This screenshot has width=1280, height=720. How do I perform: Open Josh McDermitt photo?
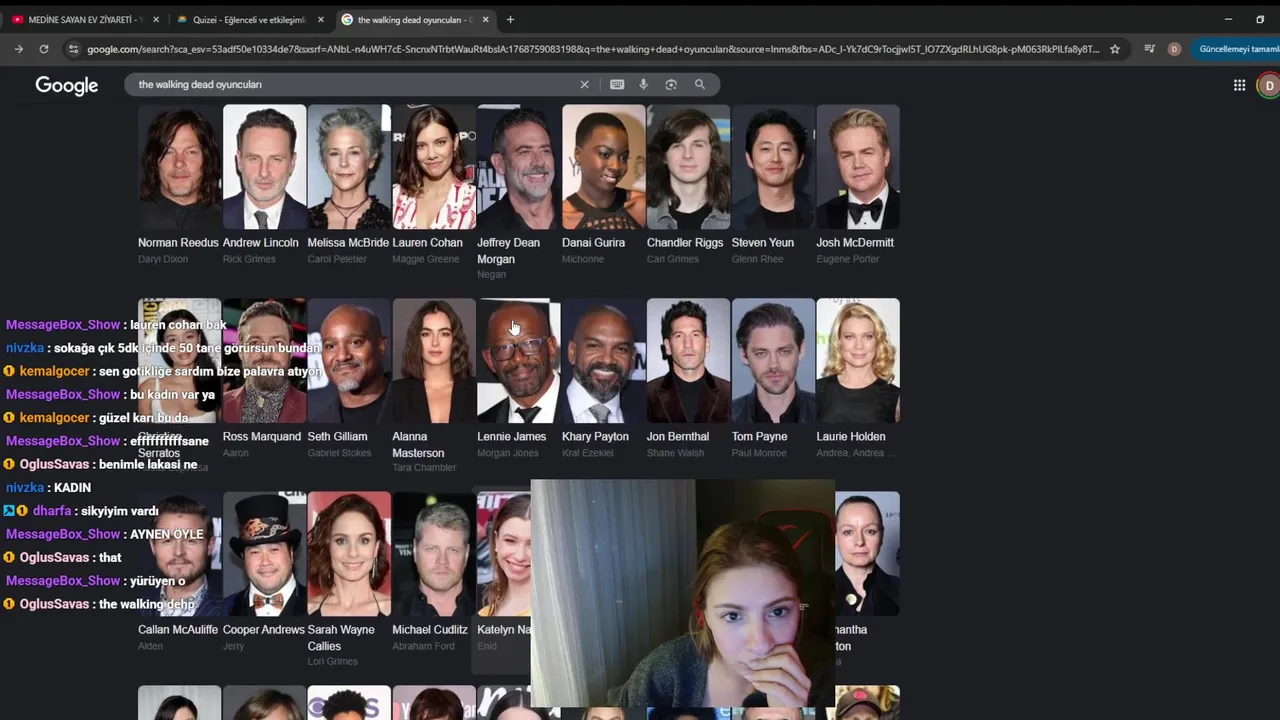[858, 167]
